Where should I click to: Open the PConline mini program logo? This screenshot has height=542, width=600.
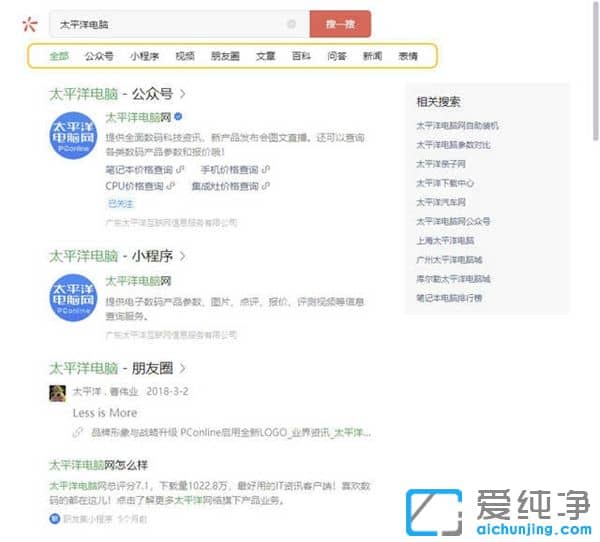click(74, 298)
